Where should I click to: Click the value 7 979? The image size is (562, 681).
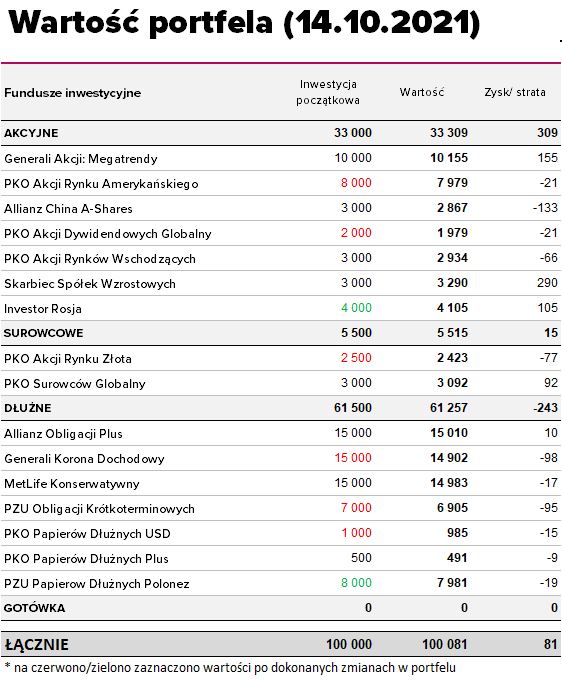(x=452, y=183)
